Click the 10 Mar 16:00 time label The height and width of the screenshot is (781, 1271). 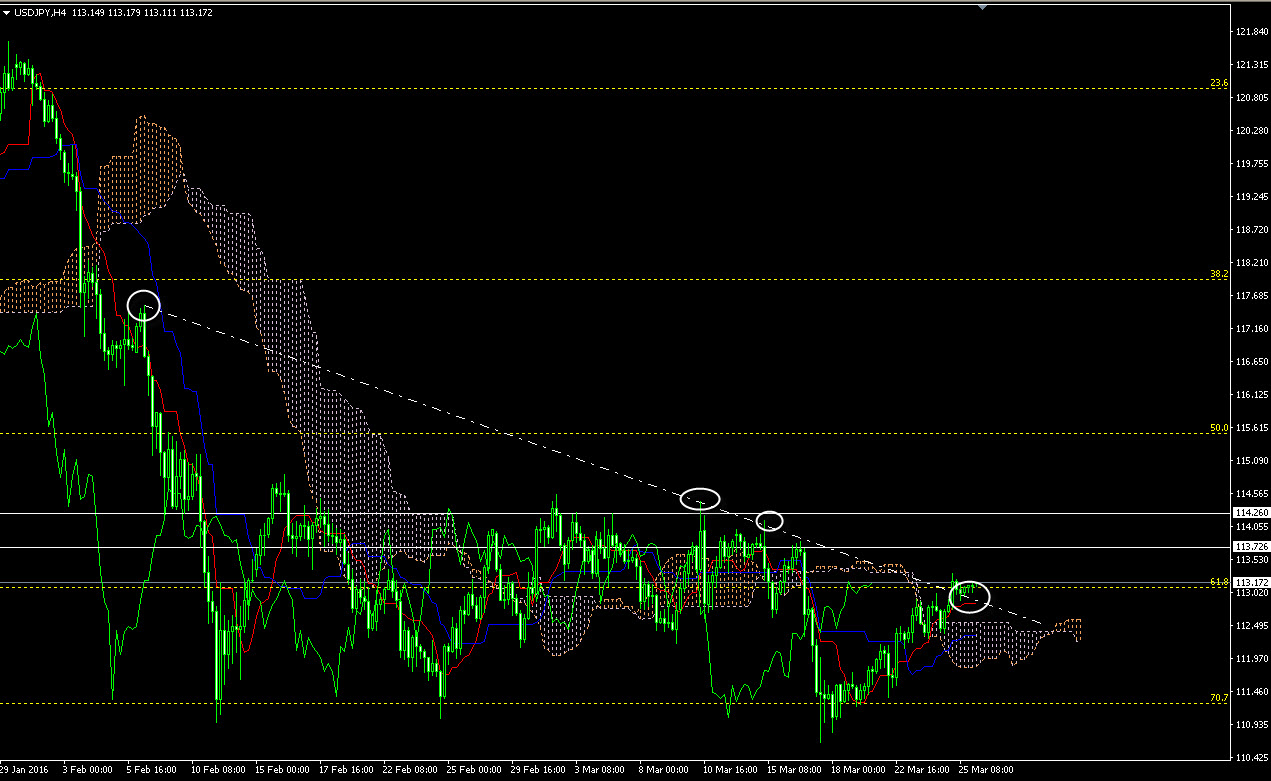[730, 771]
